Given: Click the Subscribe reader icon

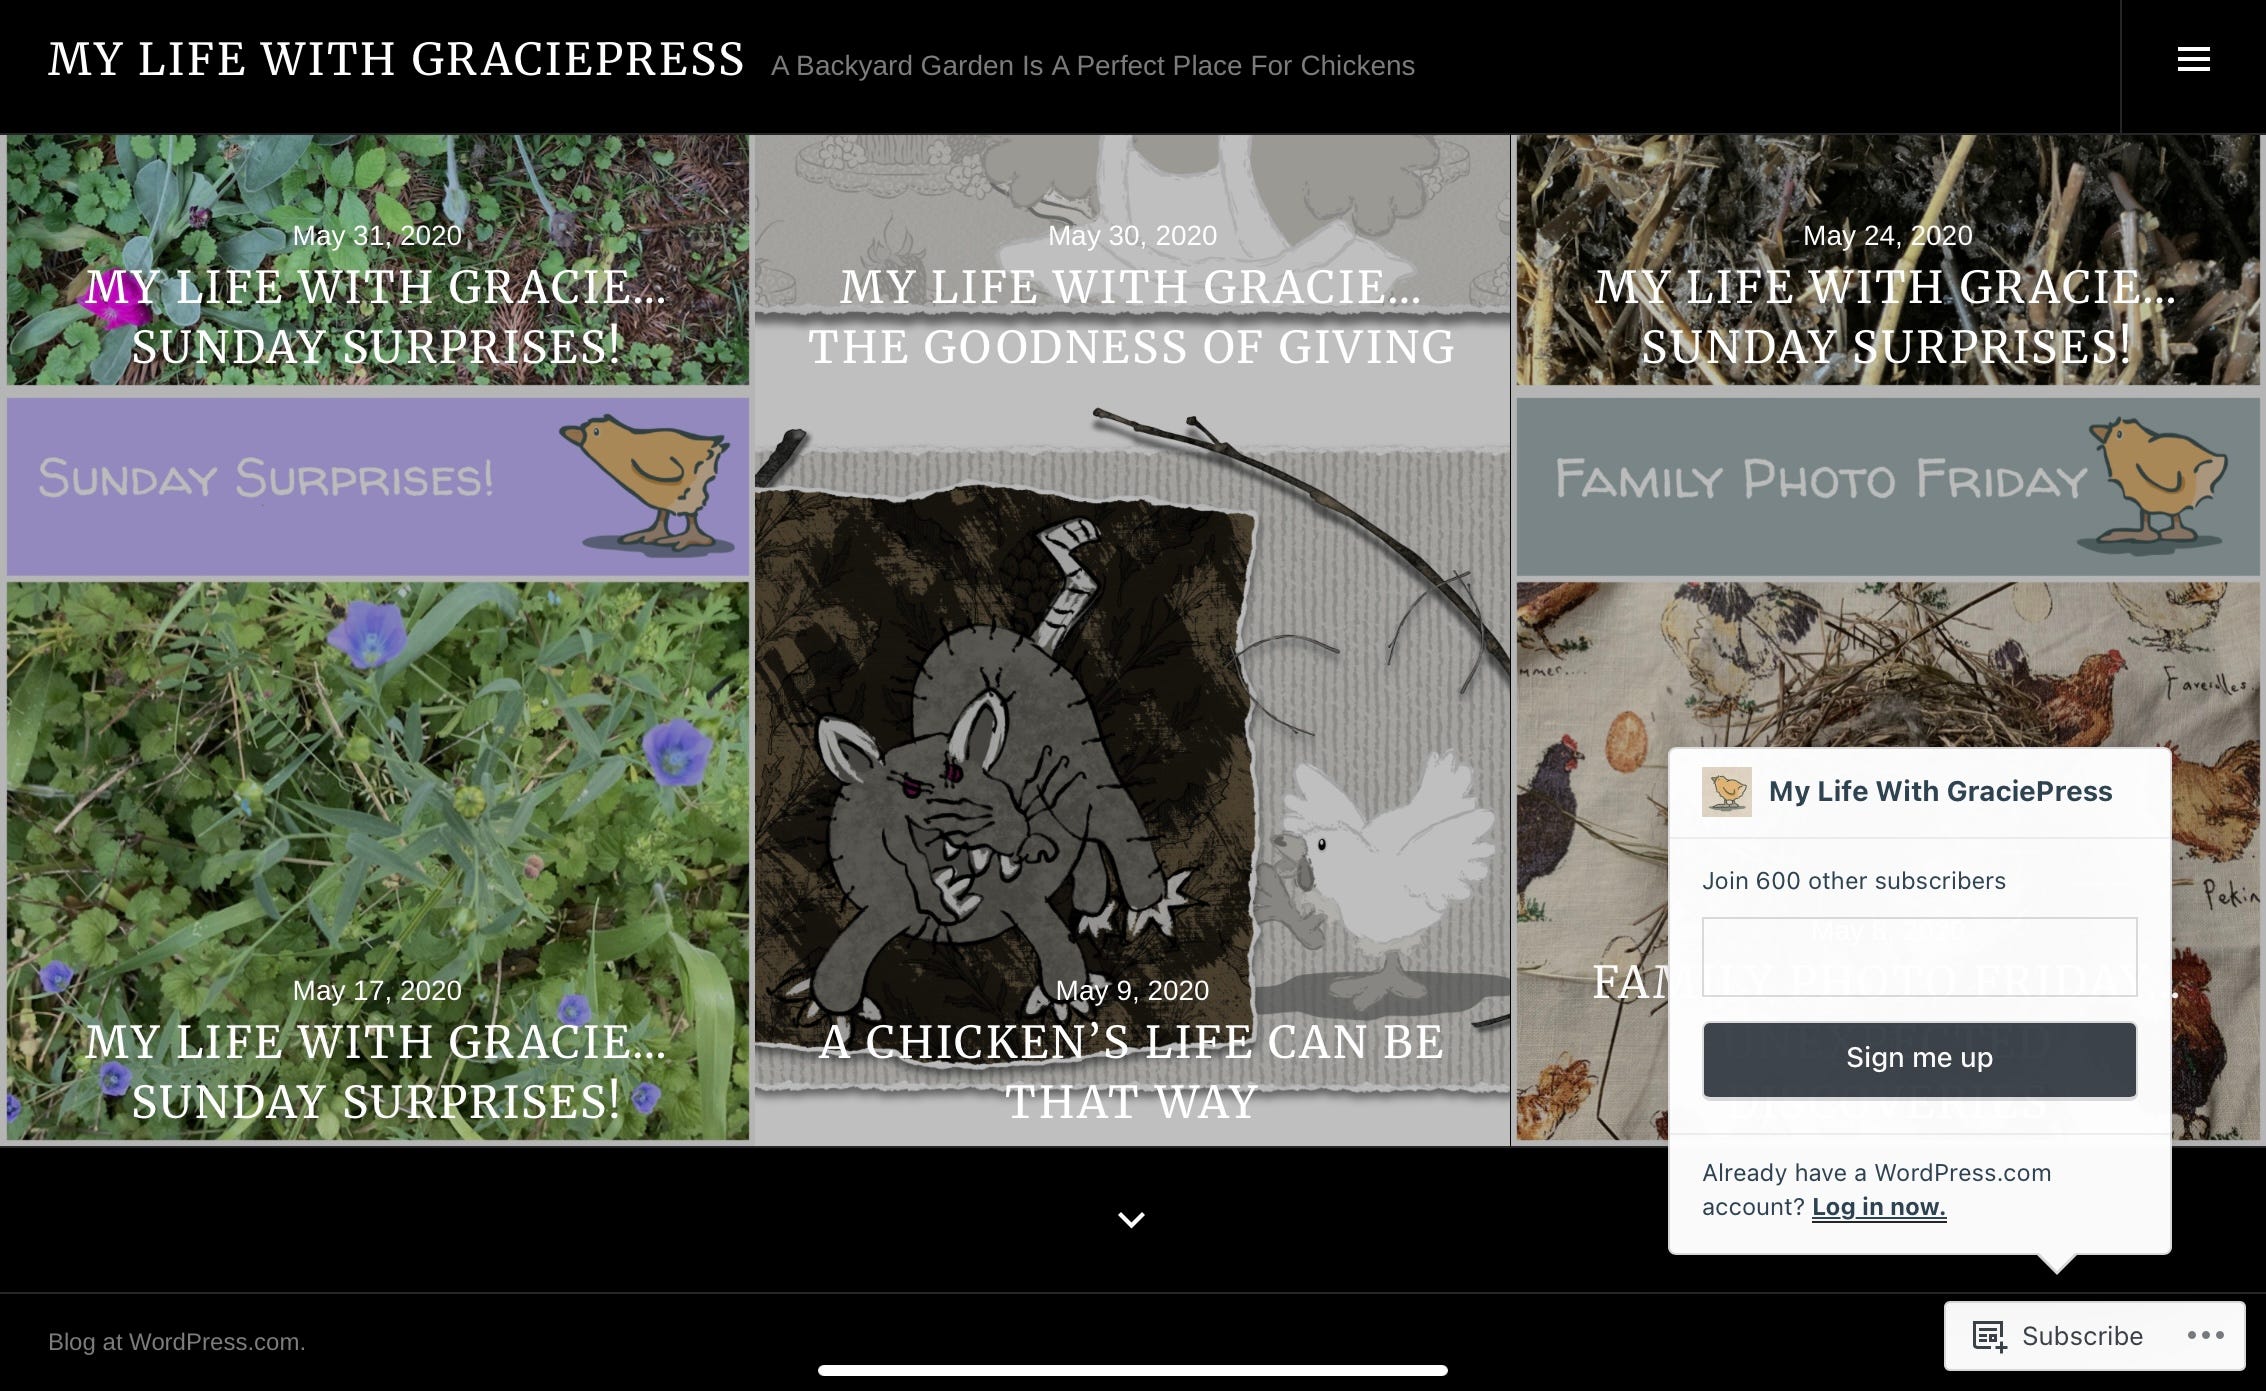Looking at the screenshot, I should pos(1989,1336).
